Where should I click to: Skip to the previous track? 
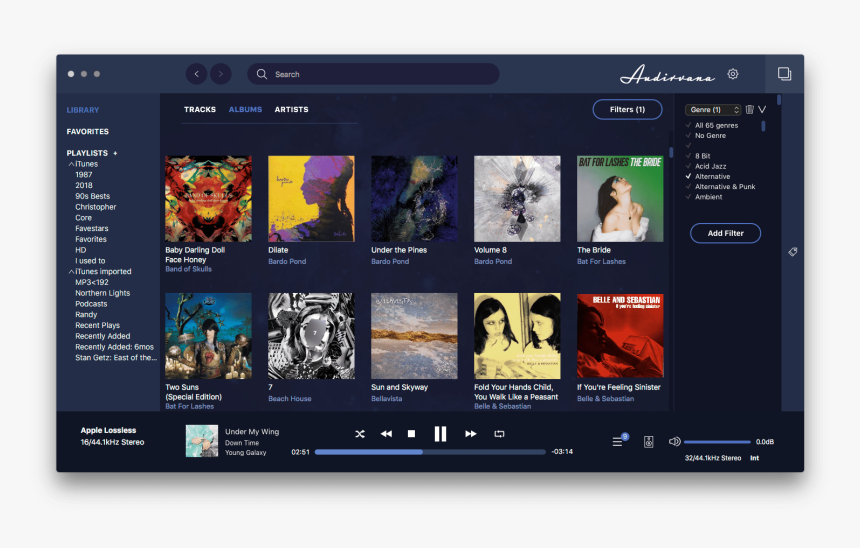coord(386,434)
